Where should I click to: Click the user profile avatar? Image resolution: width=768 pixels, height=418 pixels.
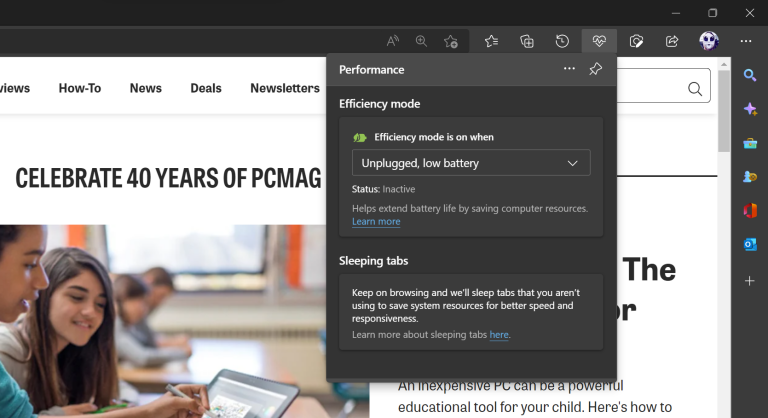tap(709, 41)
